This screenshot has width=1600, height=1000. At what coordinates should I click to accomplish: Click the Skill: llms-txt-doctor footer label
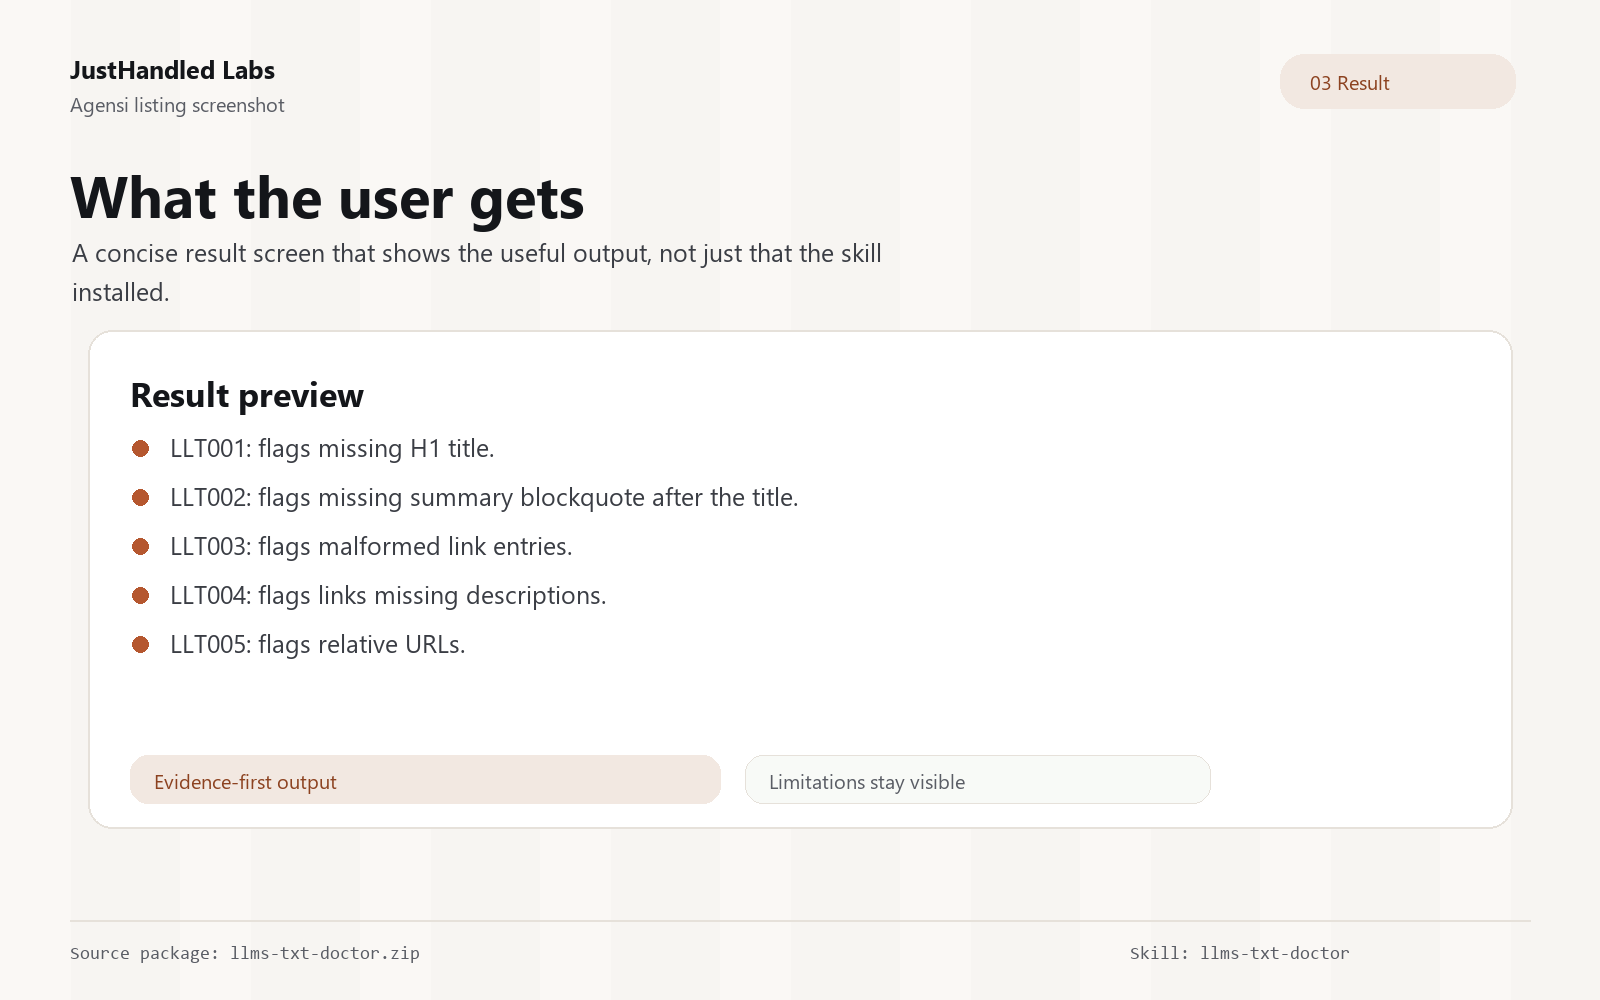pos(1240,953)
